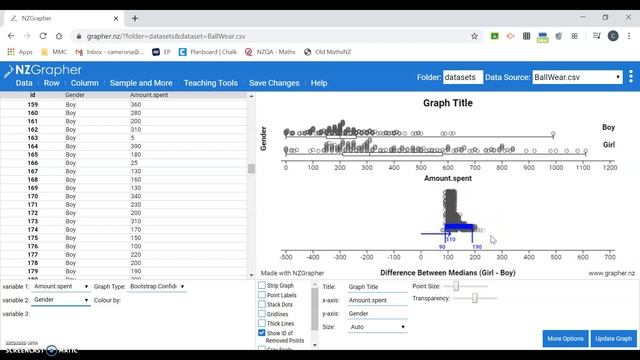Screen dimensions: 640x360
Task: Open the variable 1 dropdown
Action: point(61,287)
